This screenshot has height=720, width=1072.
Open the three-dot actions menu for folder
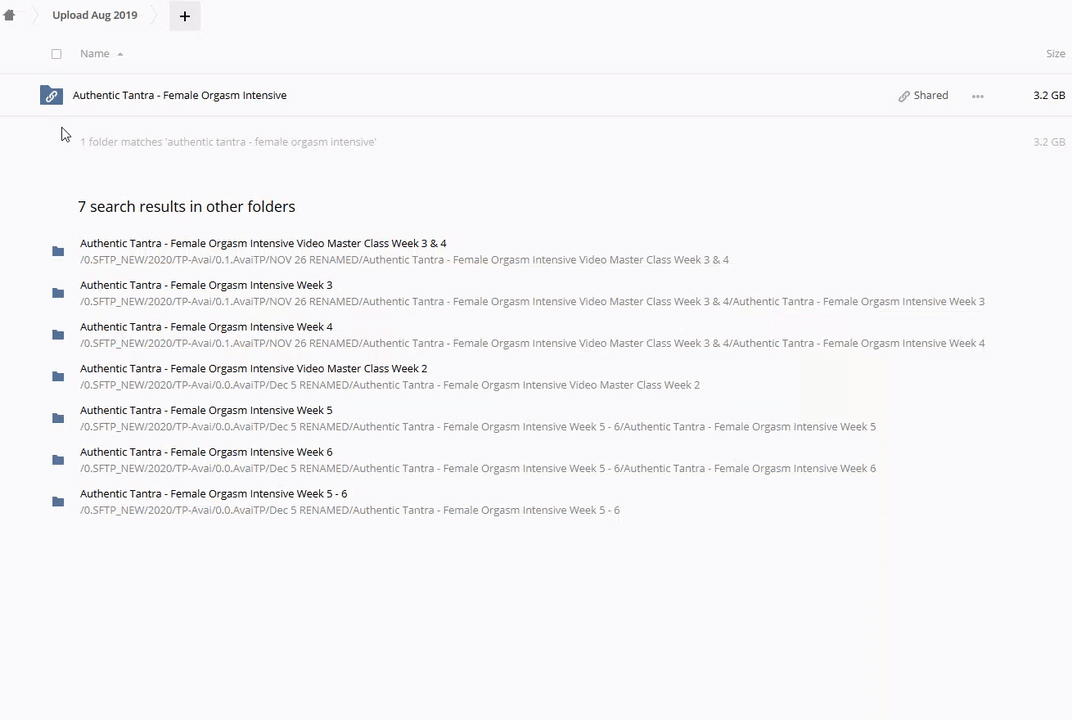[x=977, y=96]
